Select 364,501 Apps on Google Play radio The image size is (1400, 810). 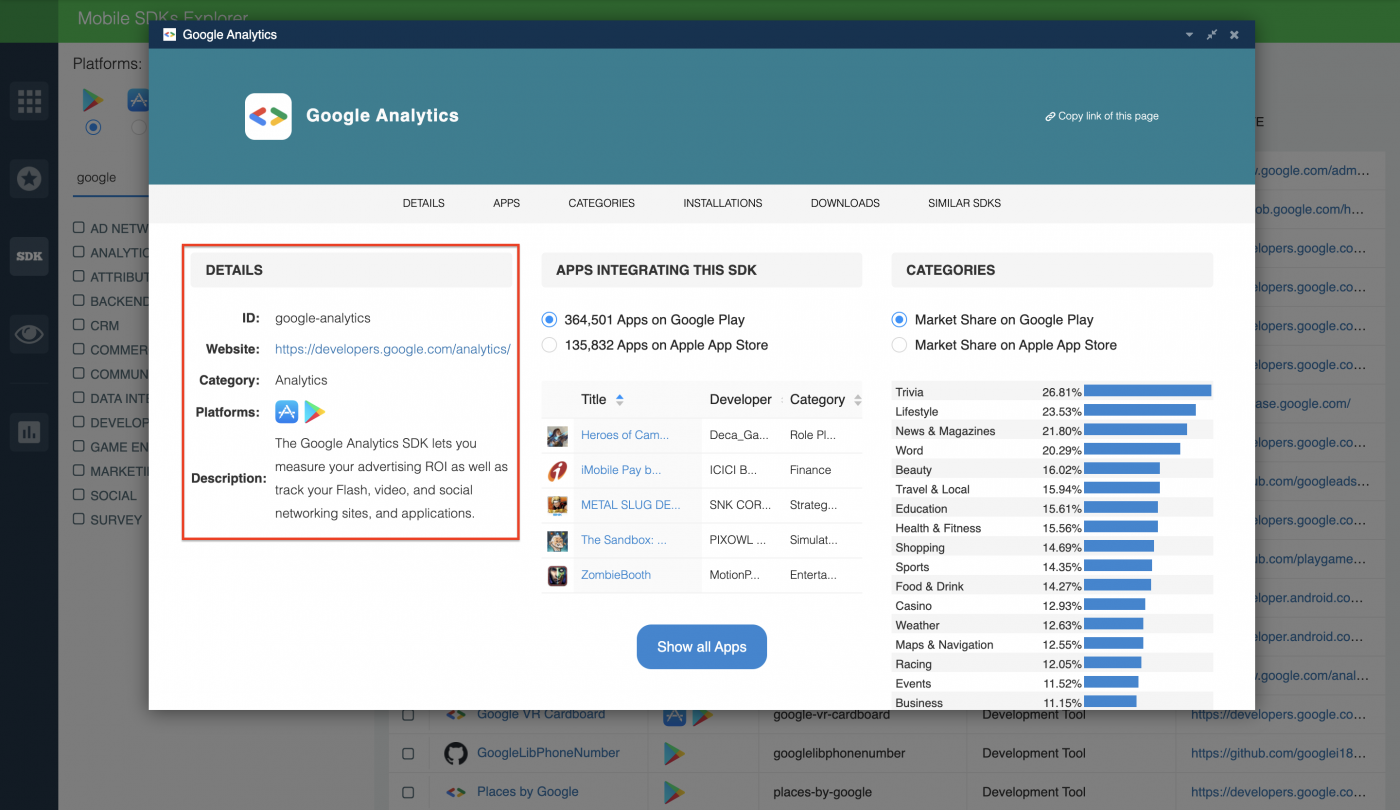point(549,320)
